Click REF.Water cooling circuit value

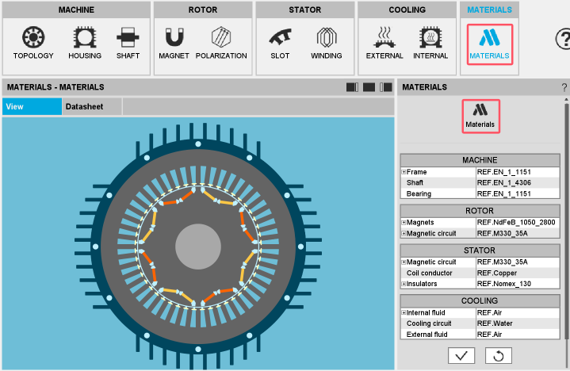click(x=518, y=323)
